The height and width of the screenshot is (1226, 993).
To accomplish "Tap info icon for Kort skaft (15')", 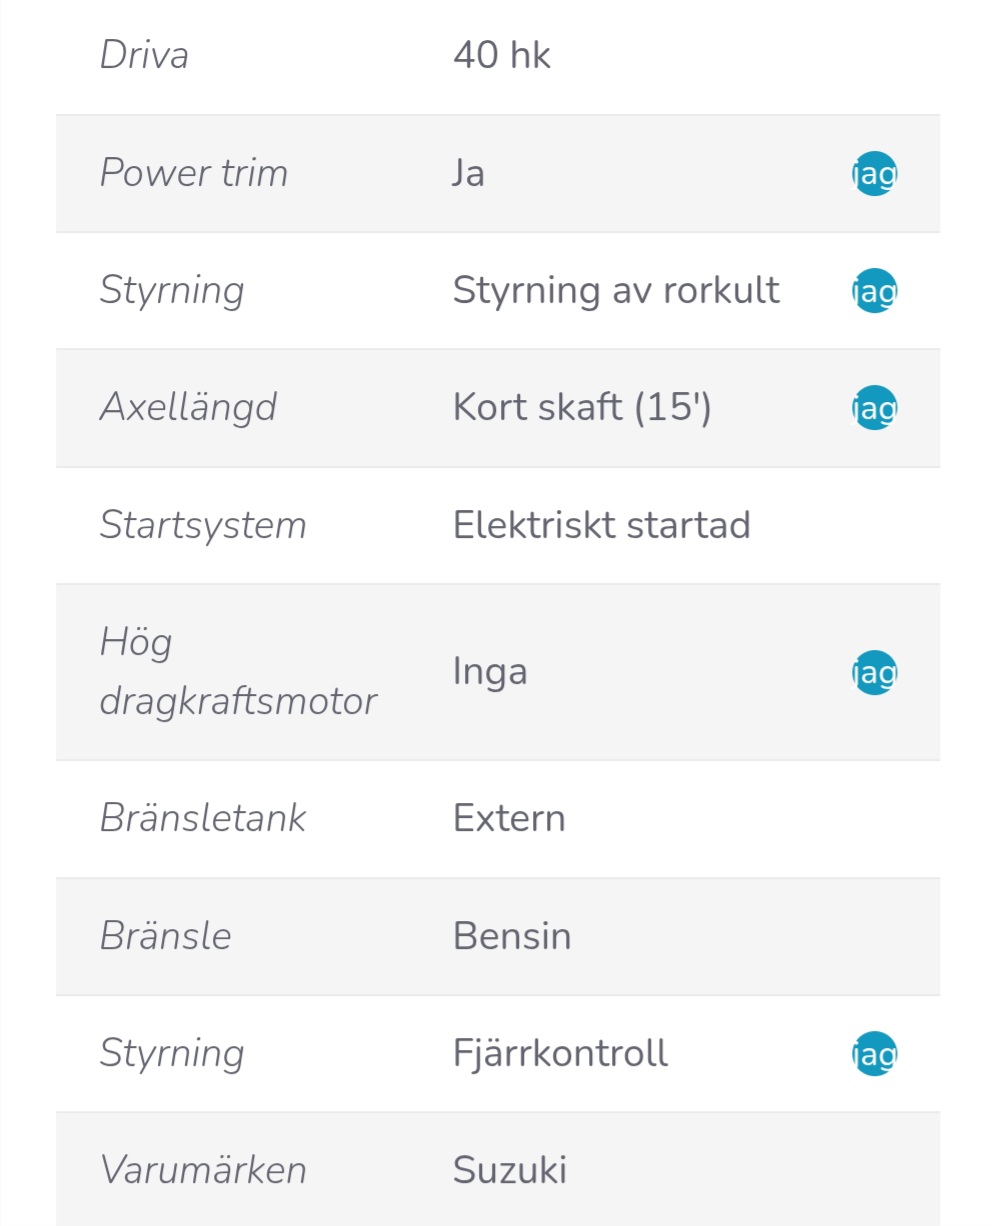I will coord(874,408).
